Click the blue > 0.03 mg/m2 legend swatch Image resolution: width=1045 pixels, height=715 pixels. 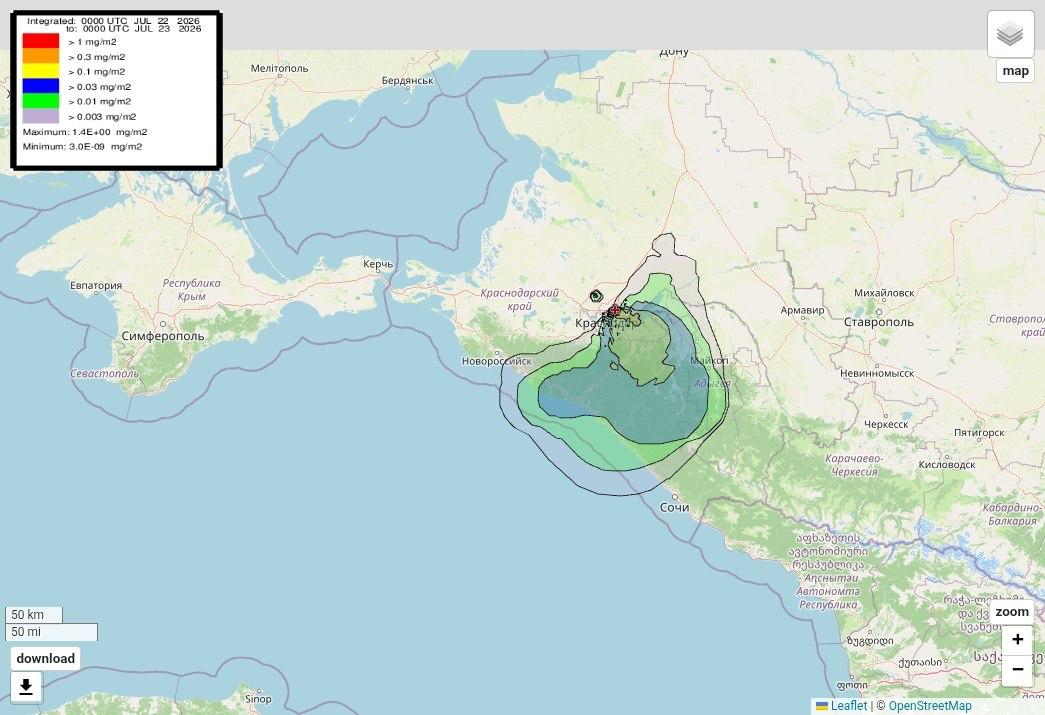click(x=41, y=86)
